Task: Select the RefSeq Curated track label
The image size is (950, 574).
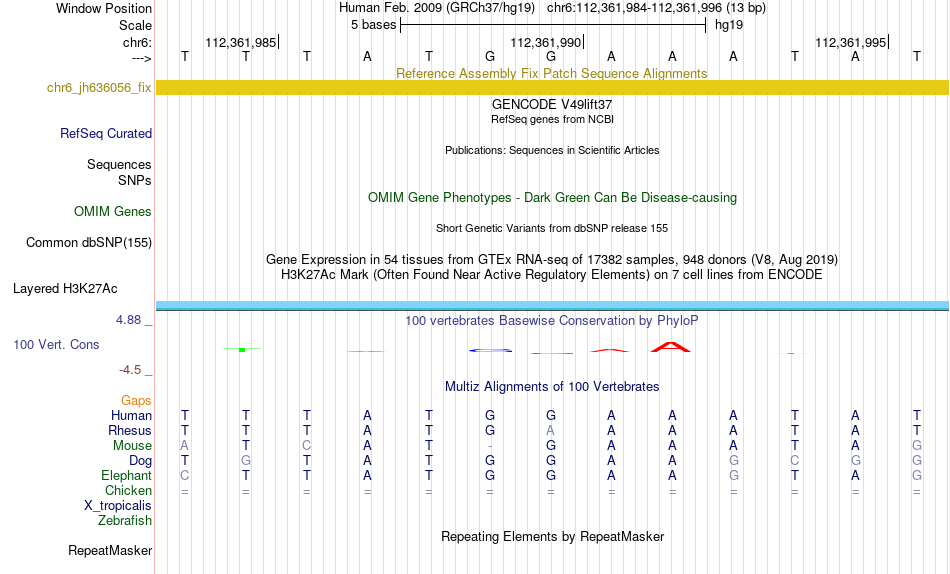Action: coord(106,133)
